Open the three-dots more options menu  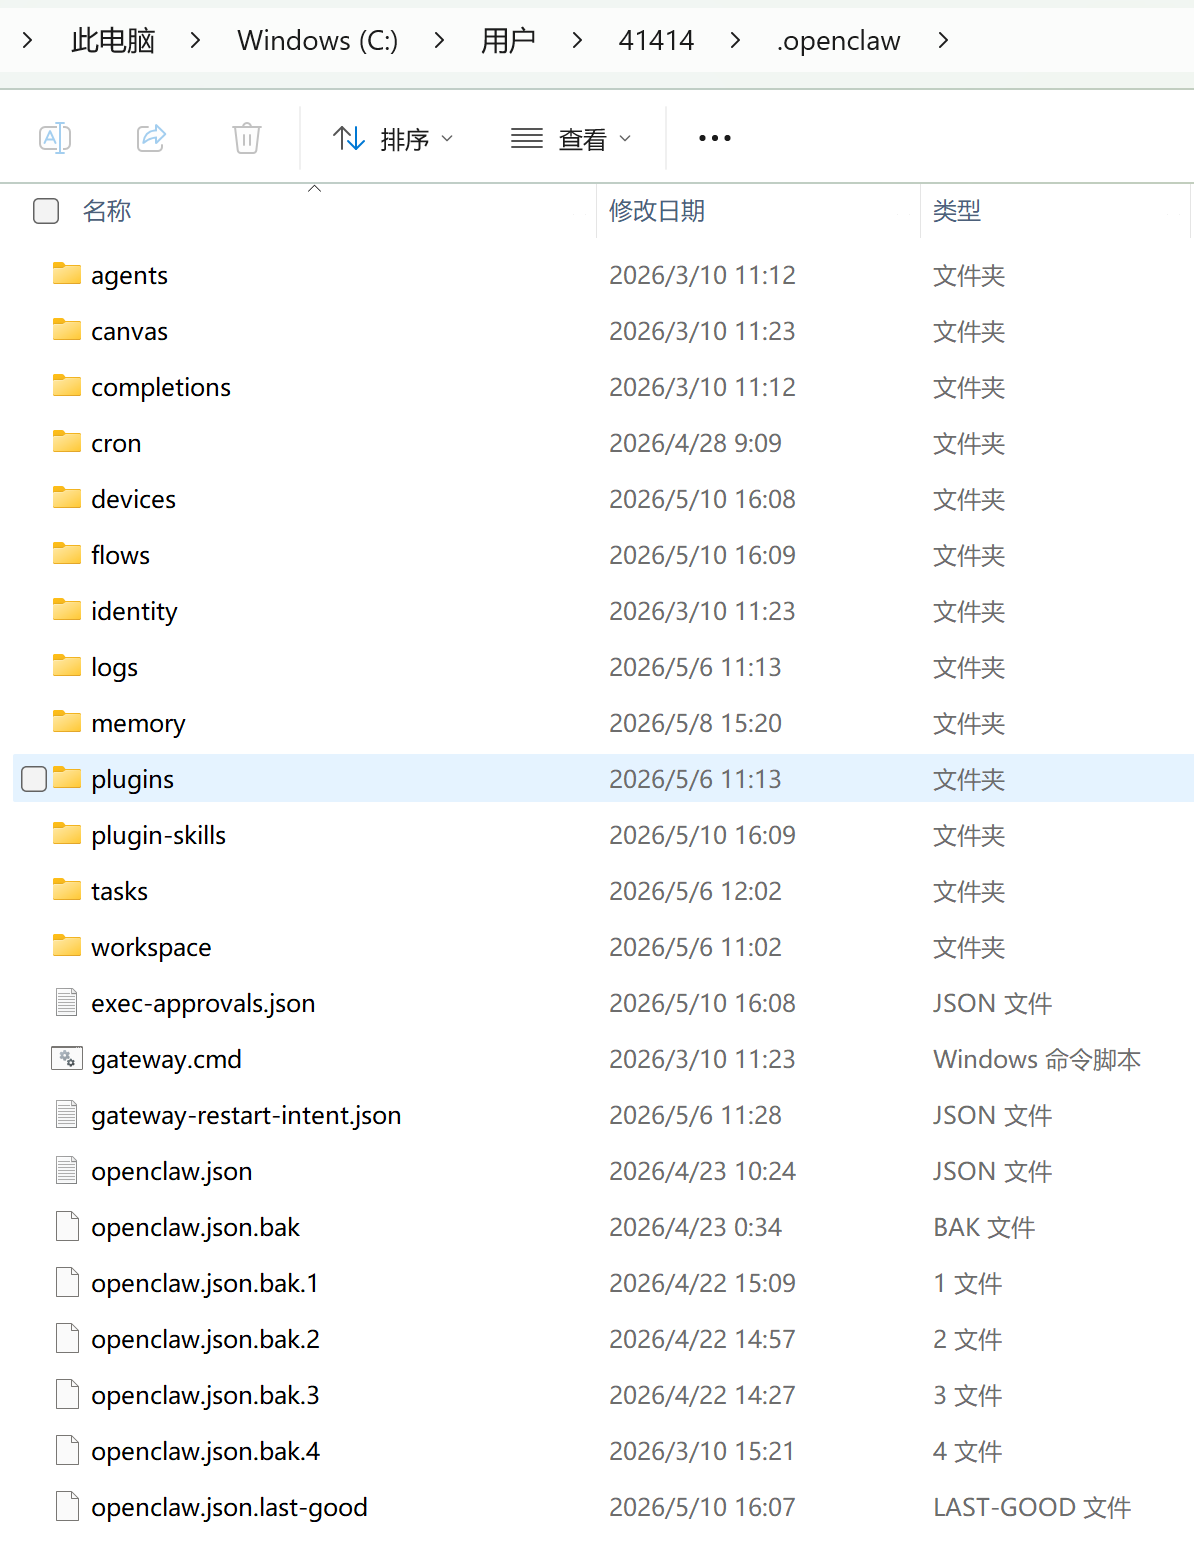715,138
